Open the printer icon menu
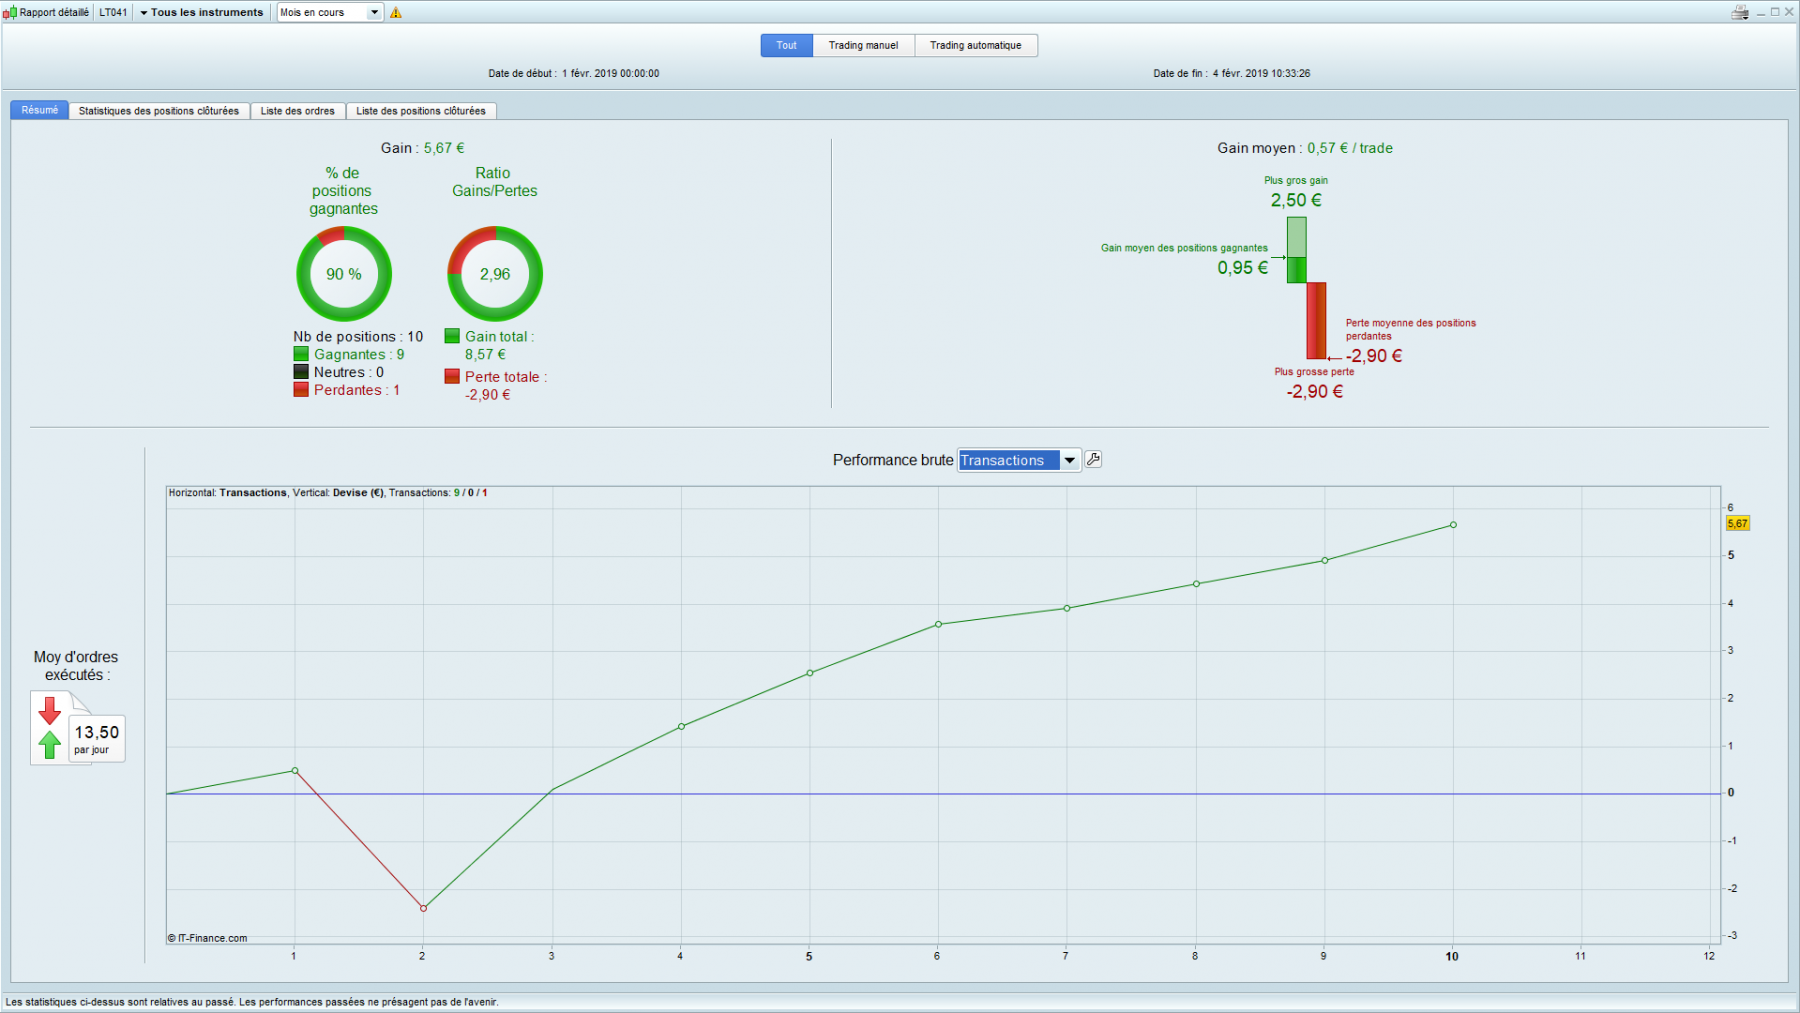This screenshot has width=1800, height=1013. point(1741,12)
